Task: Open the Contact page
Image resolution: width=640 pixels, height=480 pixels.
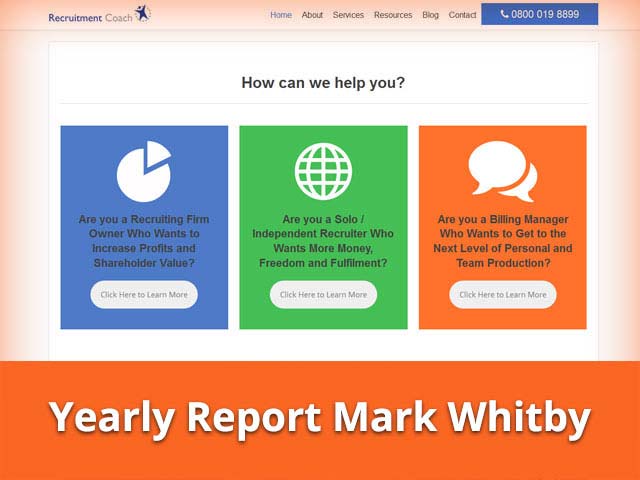Action: 462,15
